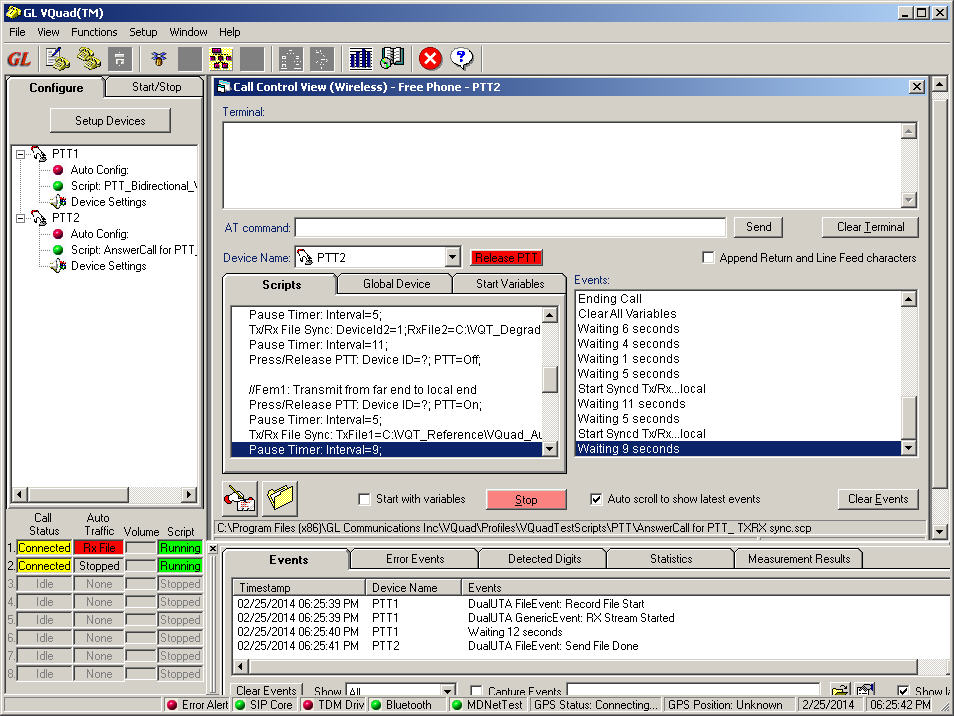954x716 pixels.
Task: Open the yellow network diagram toolbar icon
Action: [x=220, y=59]
